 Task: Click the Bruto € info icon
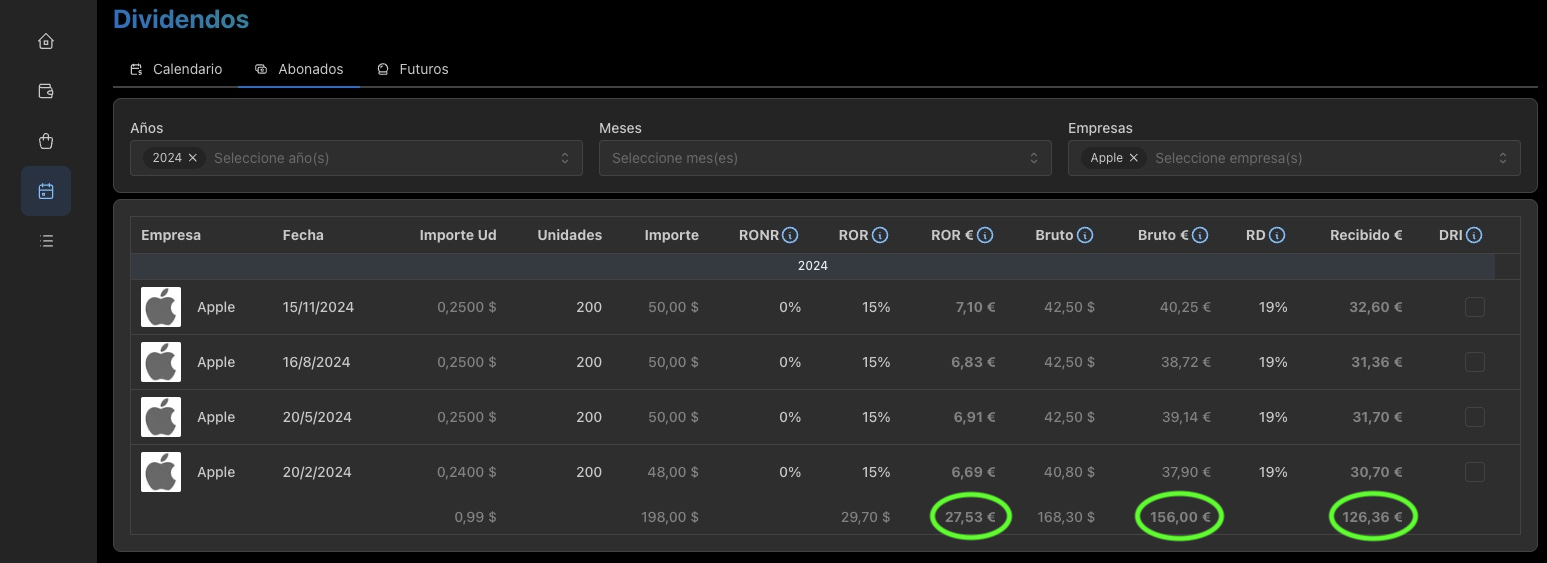click(x=1200, y=236)
